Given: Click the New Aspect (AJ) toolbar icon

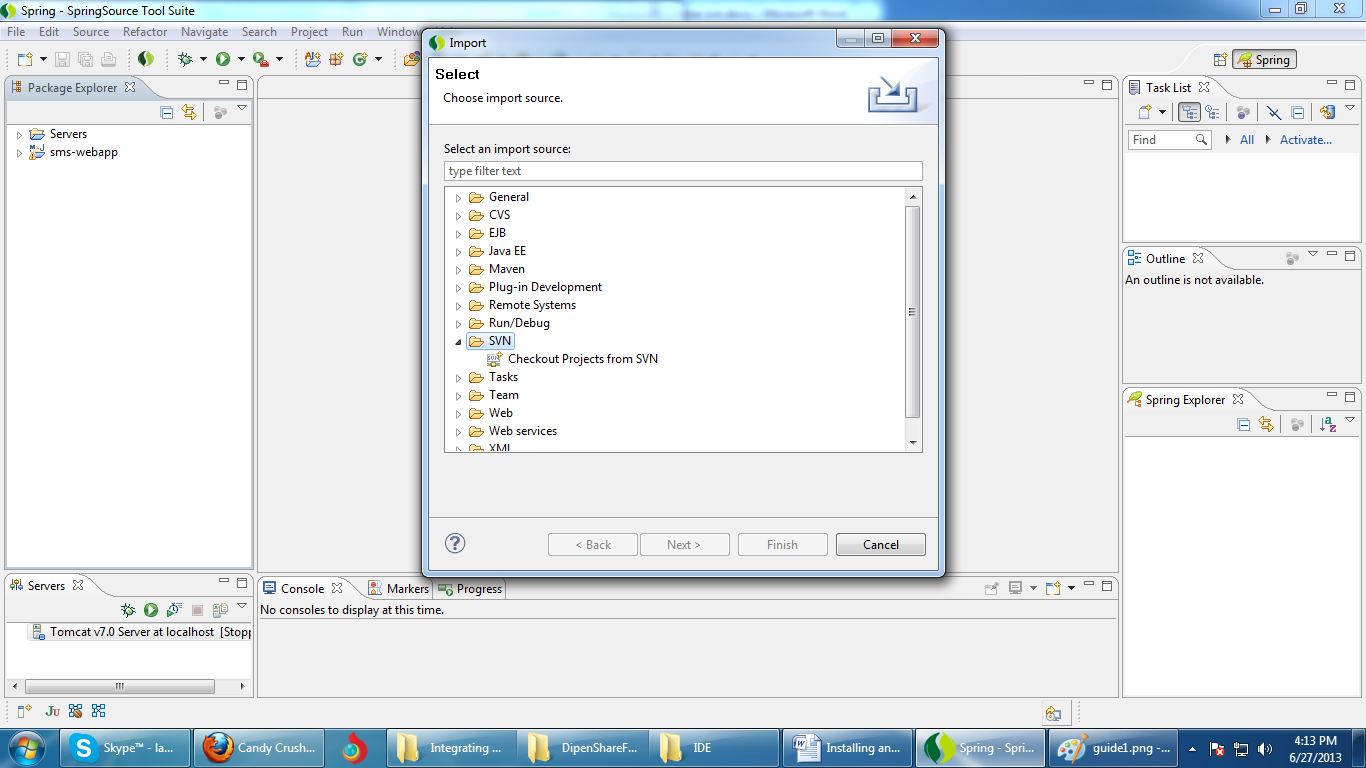Looking at the screenshot, I should (x=313, y=59).
